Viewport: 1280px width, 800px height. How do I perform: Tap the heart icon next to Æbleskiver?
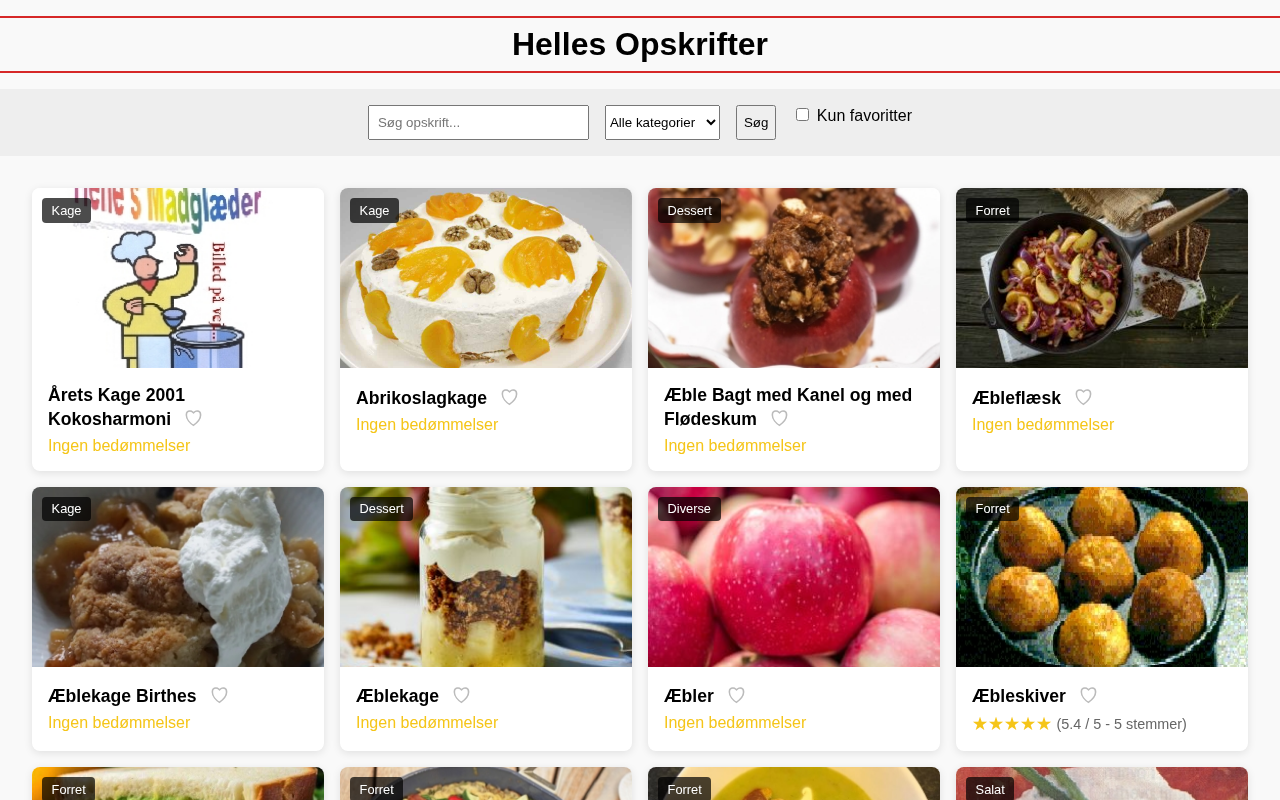1089,696
